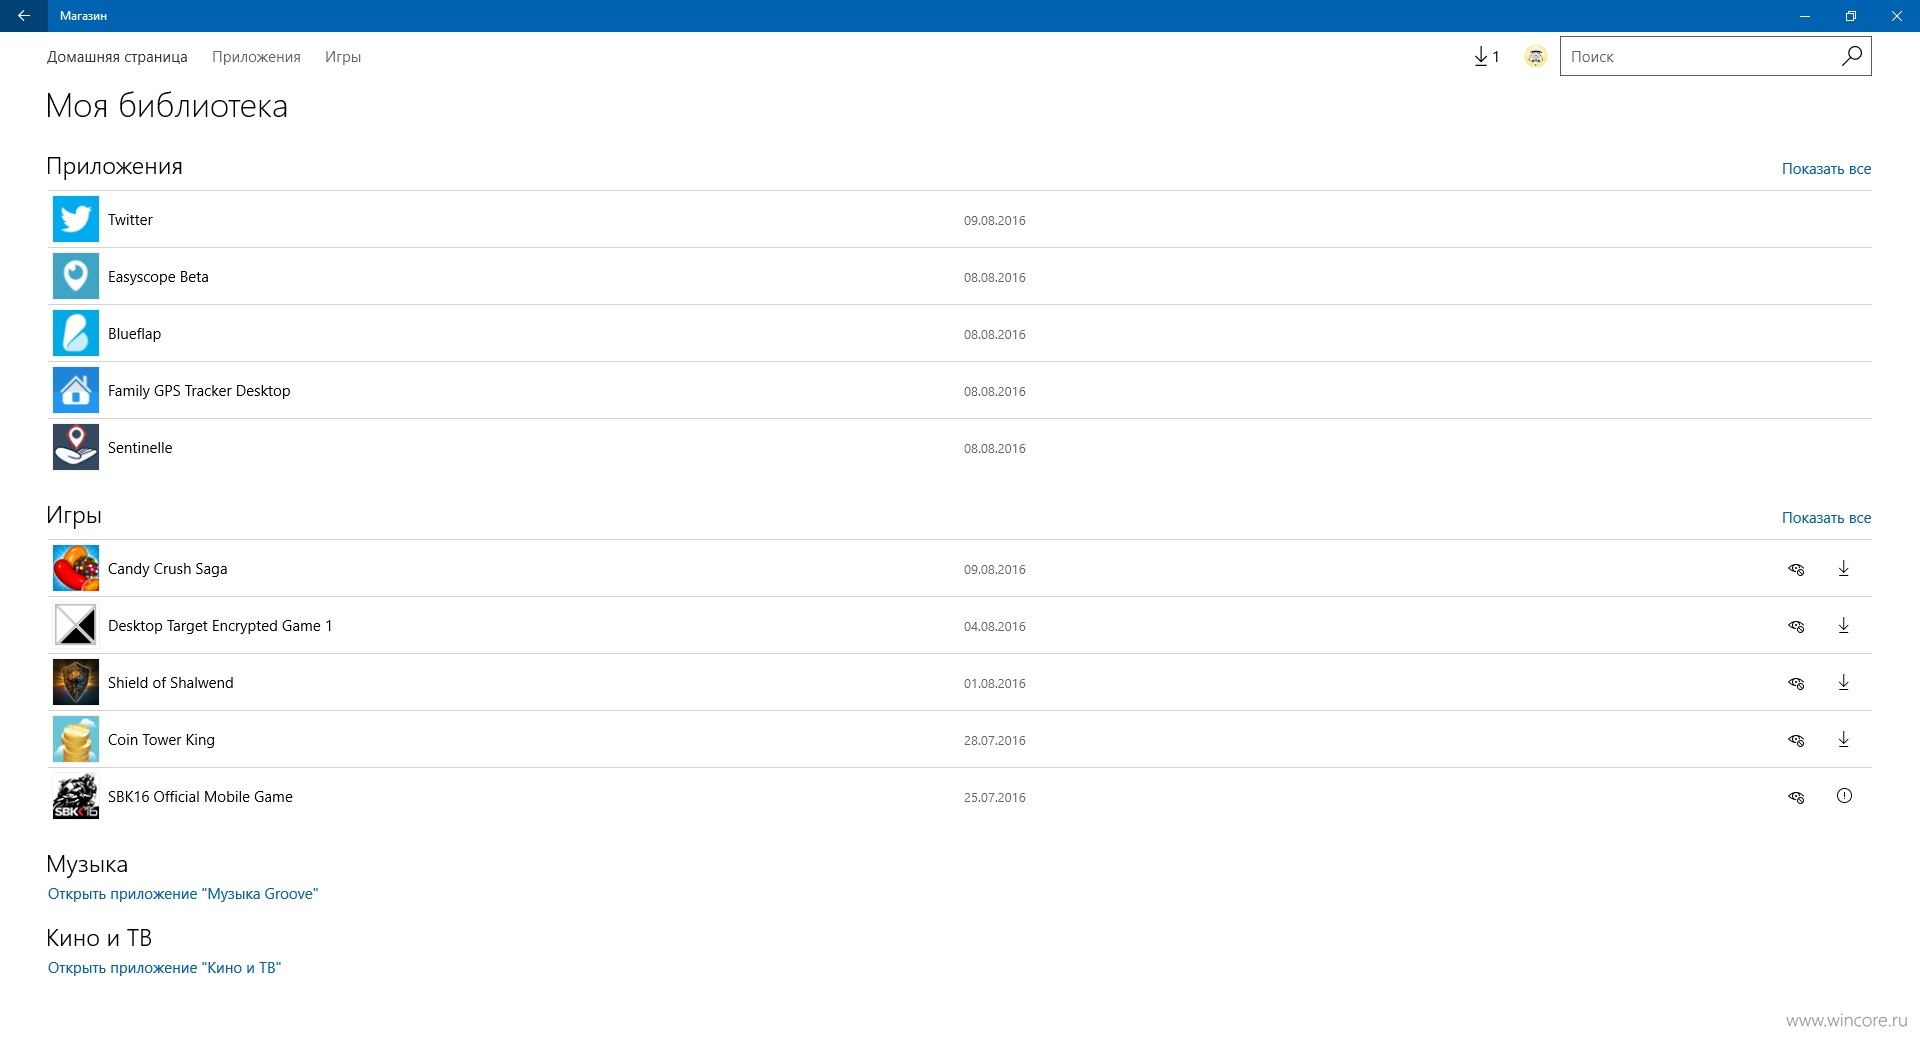Select the Twitter app name
This screenshot has width=1920, height=1040.
pos(130,220)
